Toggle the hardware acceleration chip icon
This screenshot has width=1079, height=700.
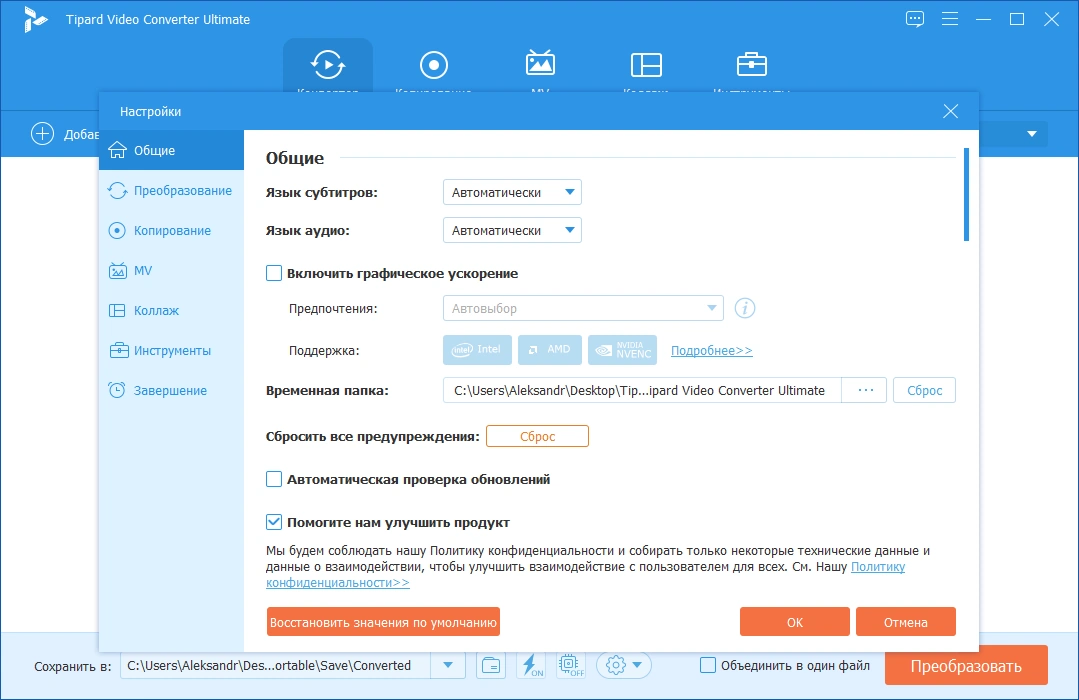point(571,666)
